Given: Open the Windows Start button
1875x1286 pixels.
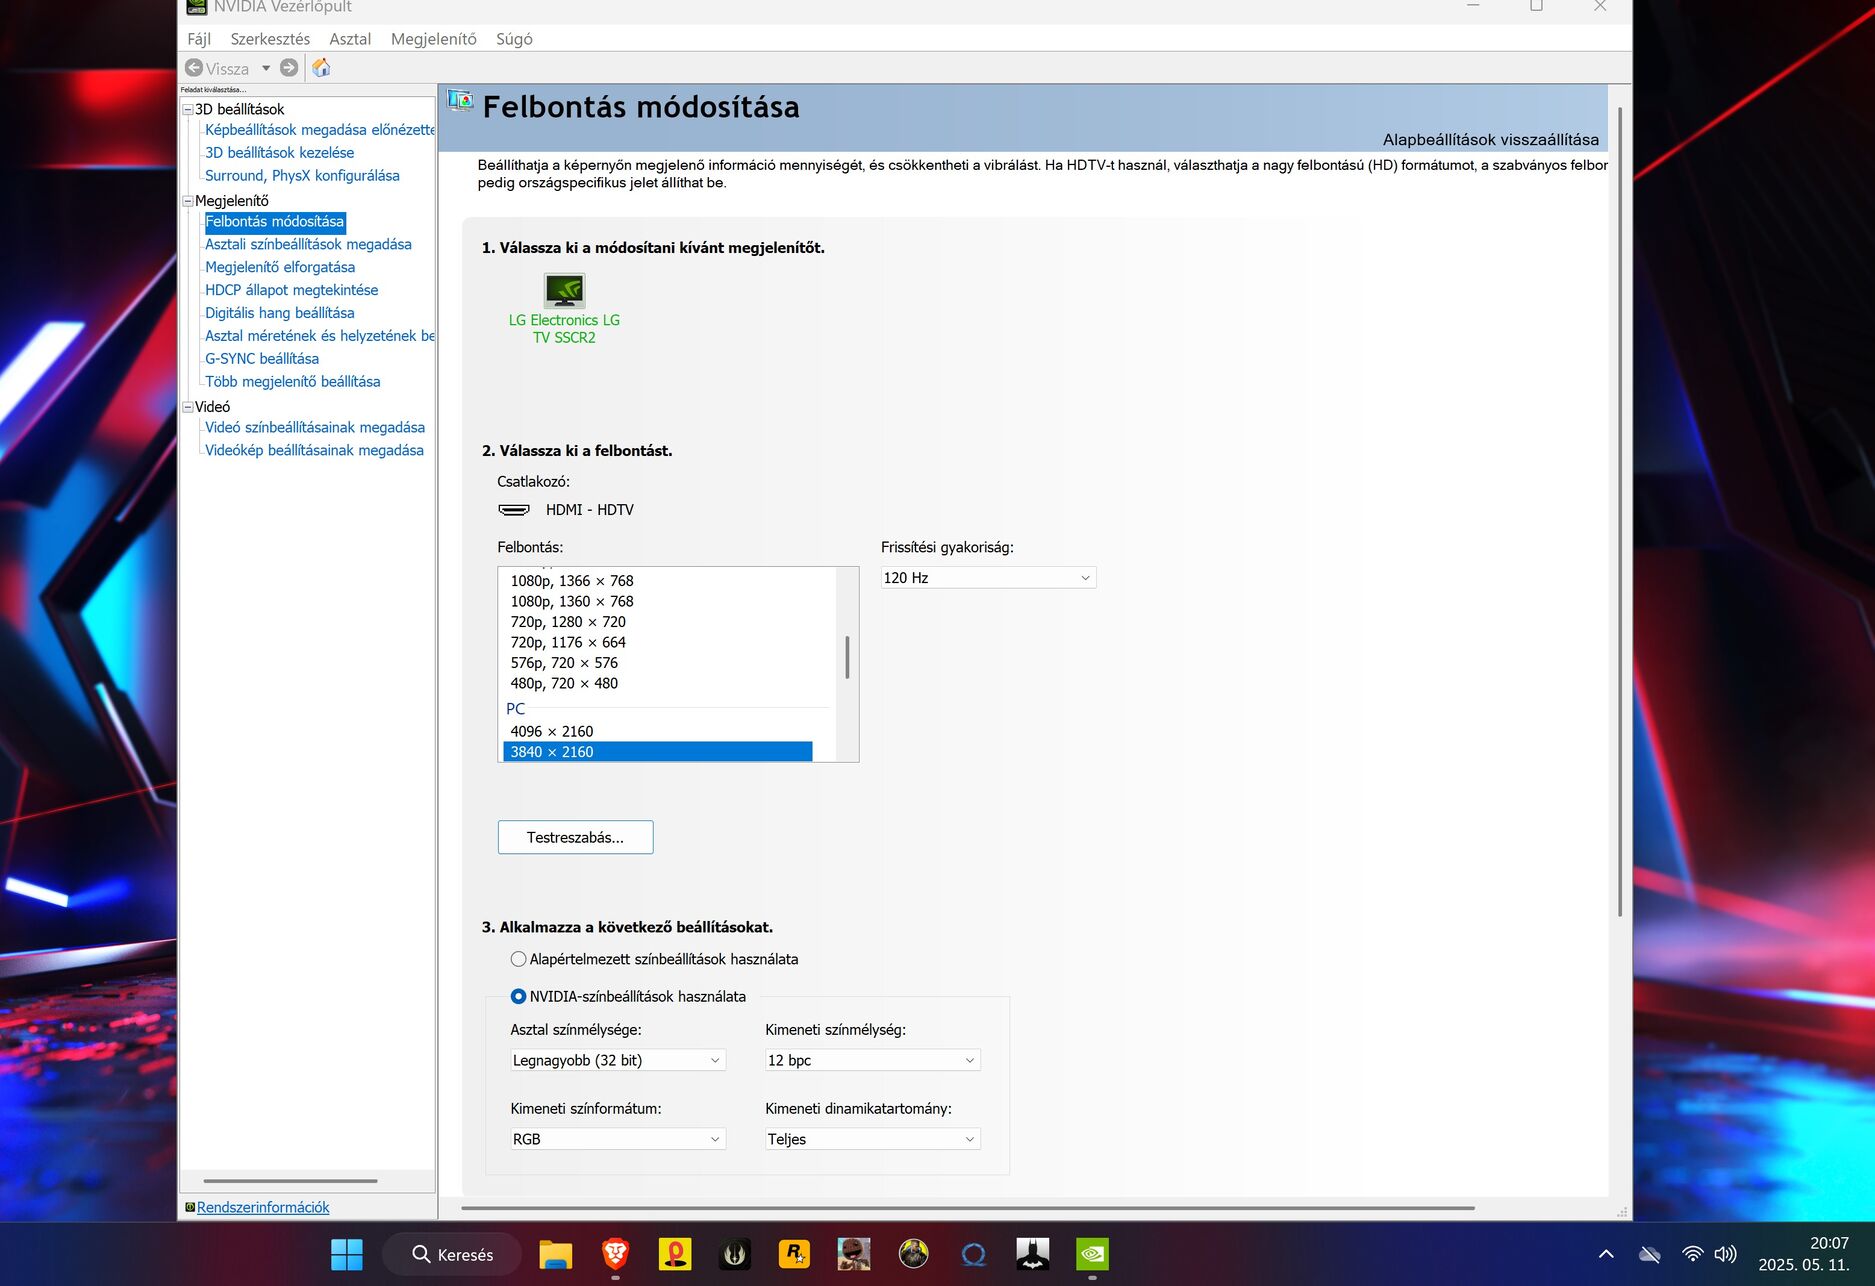Looking at the screenshot, I should [347, 1254].
